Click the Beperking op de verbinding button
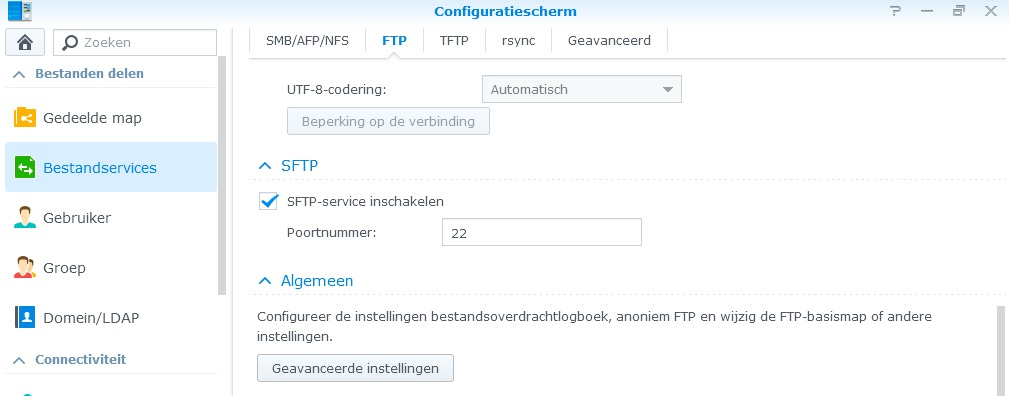 pos(388,121)
